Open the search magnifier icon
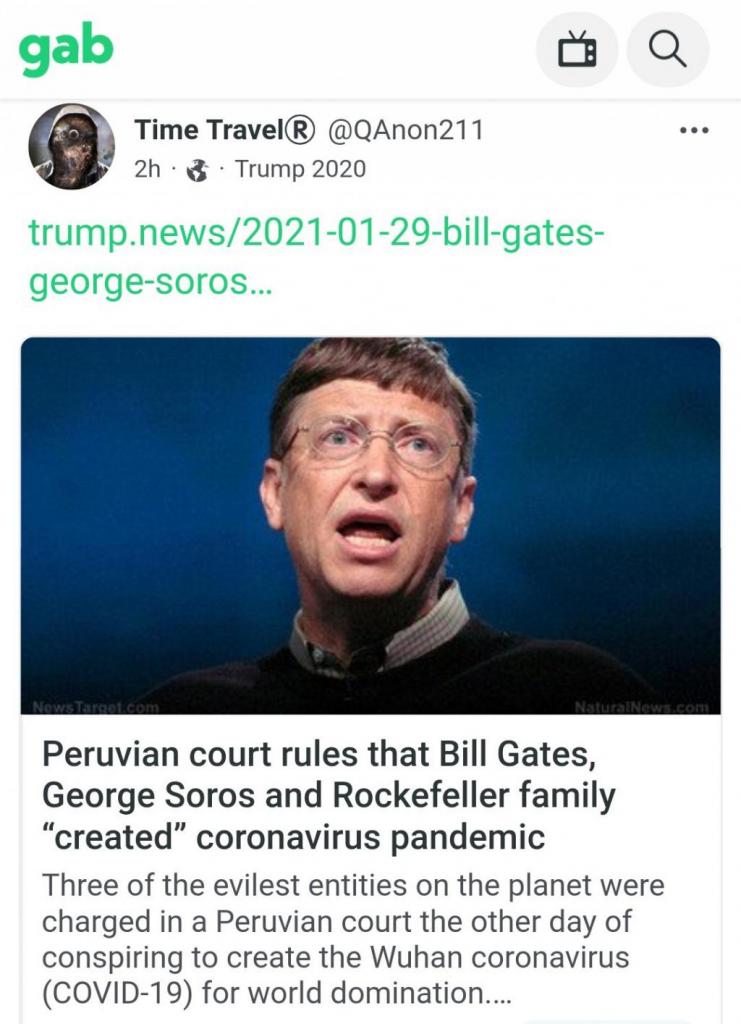Image resolution: width=741 pixels, height=1024 pixels. click(x=667, y=49)
